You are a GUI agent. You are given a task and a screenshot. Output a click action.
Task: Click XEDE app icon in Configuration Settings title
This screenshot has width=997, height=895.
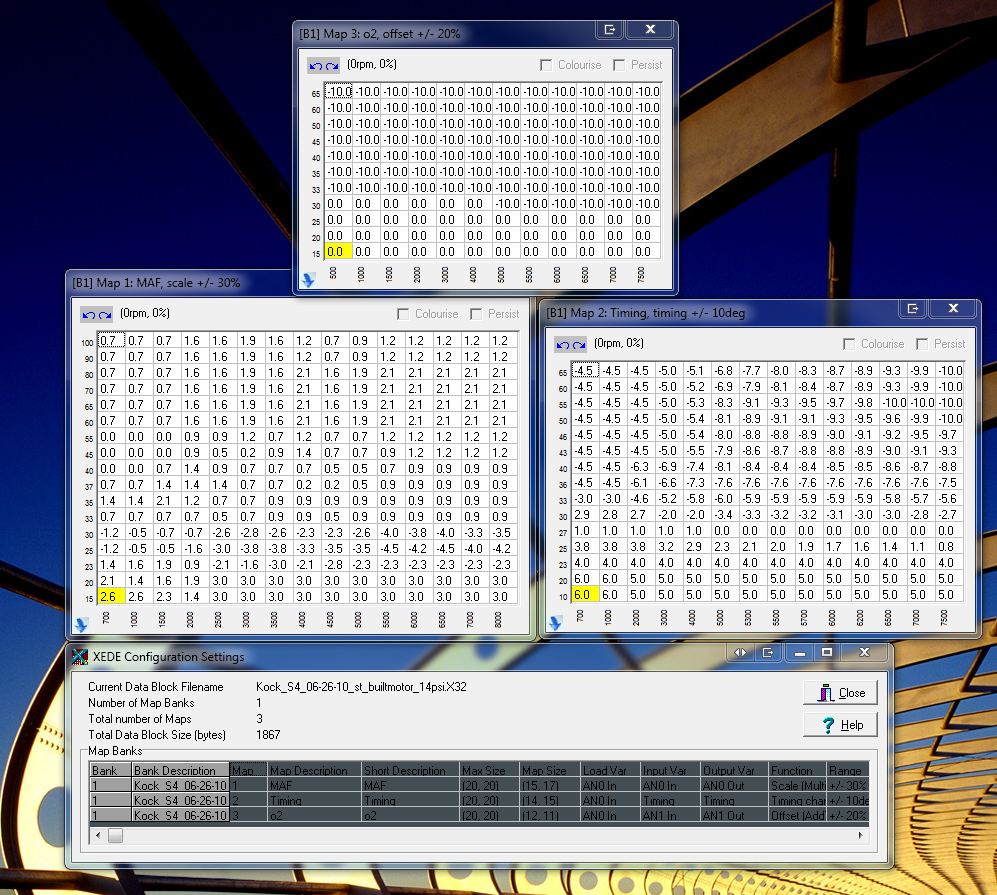80,657
